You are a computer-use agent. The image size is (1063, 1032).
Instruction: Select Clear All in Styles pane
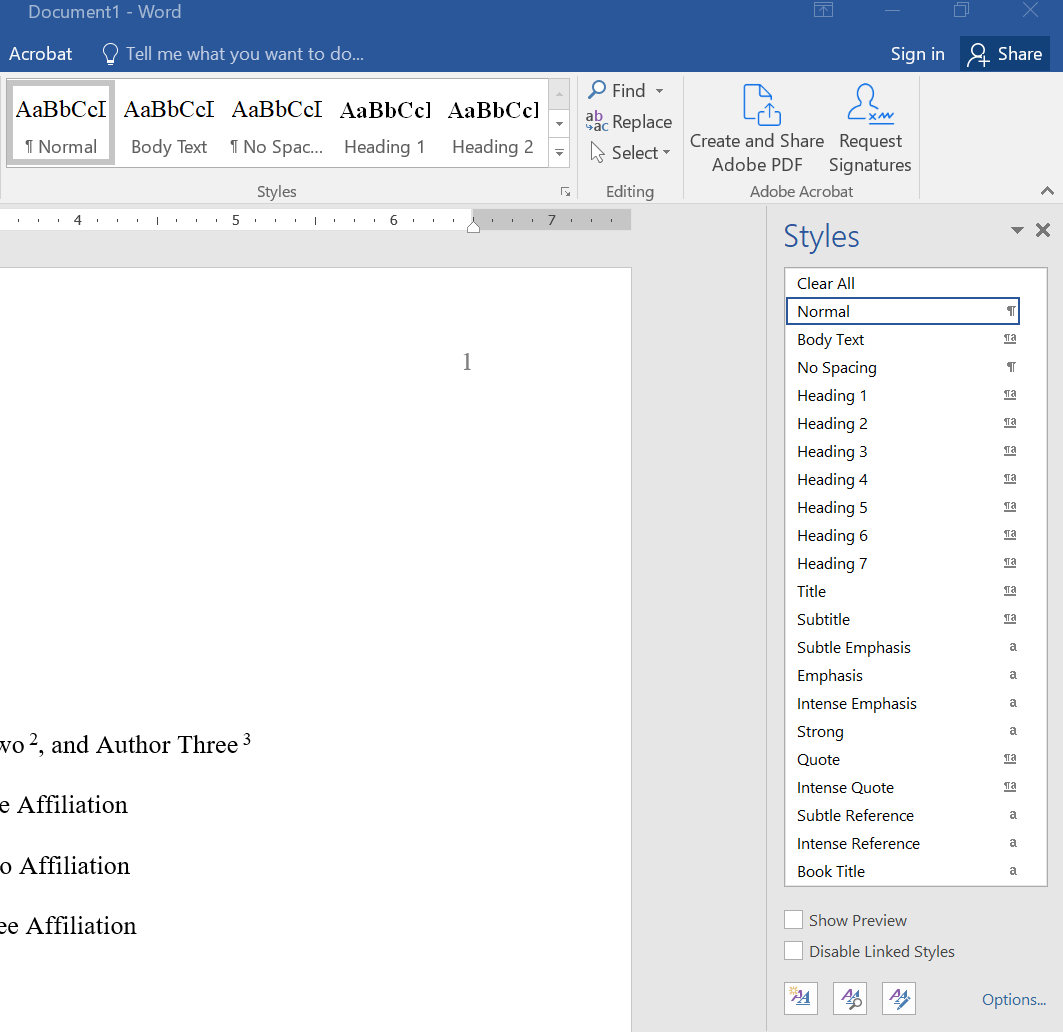pos(902,283)
